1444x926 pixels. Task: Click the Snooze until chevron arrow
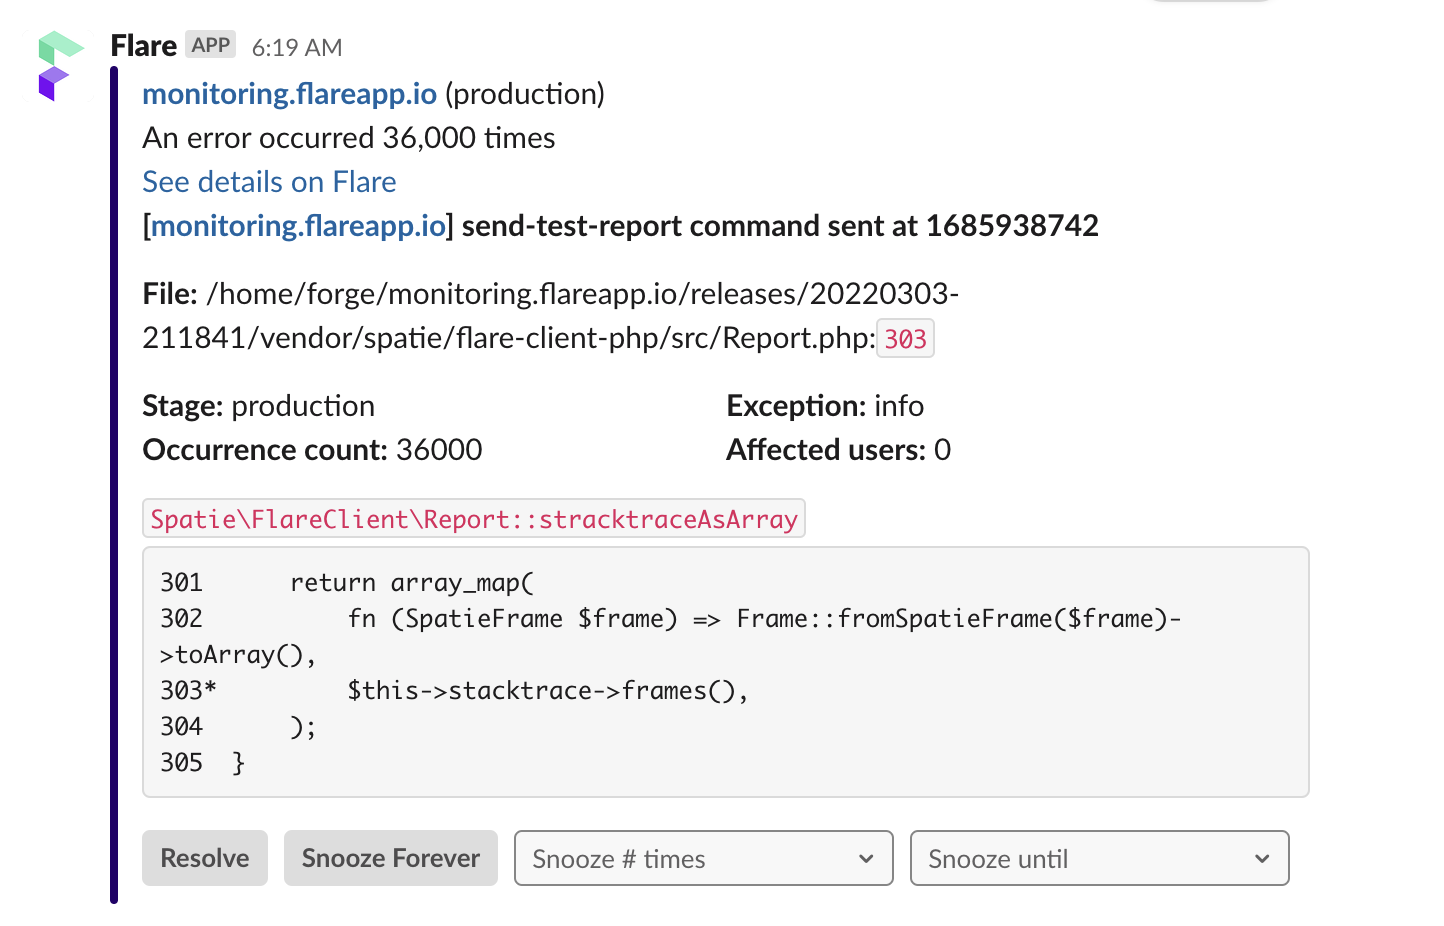pyautogui.click(x=1260, y=858)
